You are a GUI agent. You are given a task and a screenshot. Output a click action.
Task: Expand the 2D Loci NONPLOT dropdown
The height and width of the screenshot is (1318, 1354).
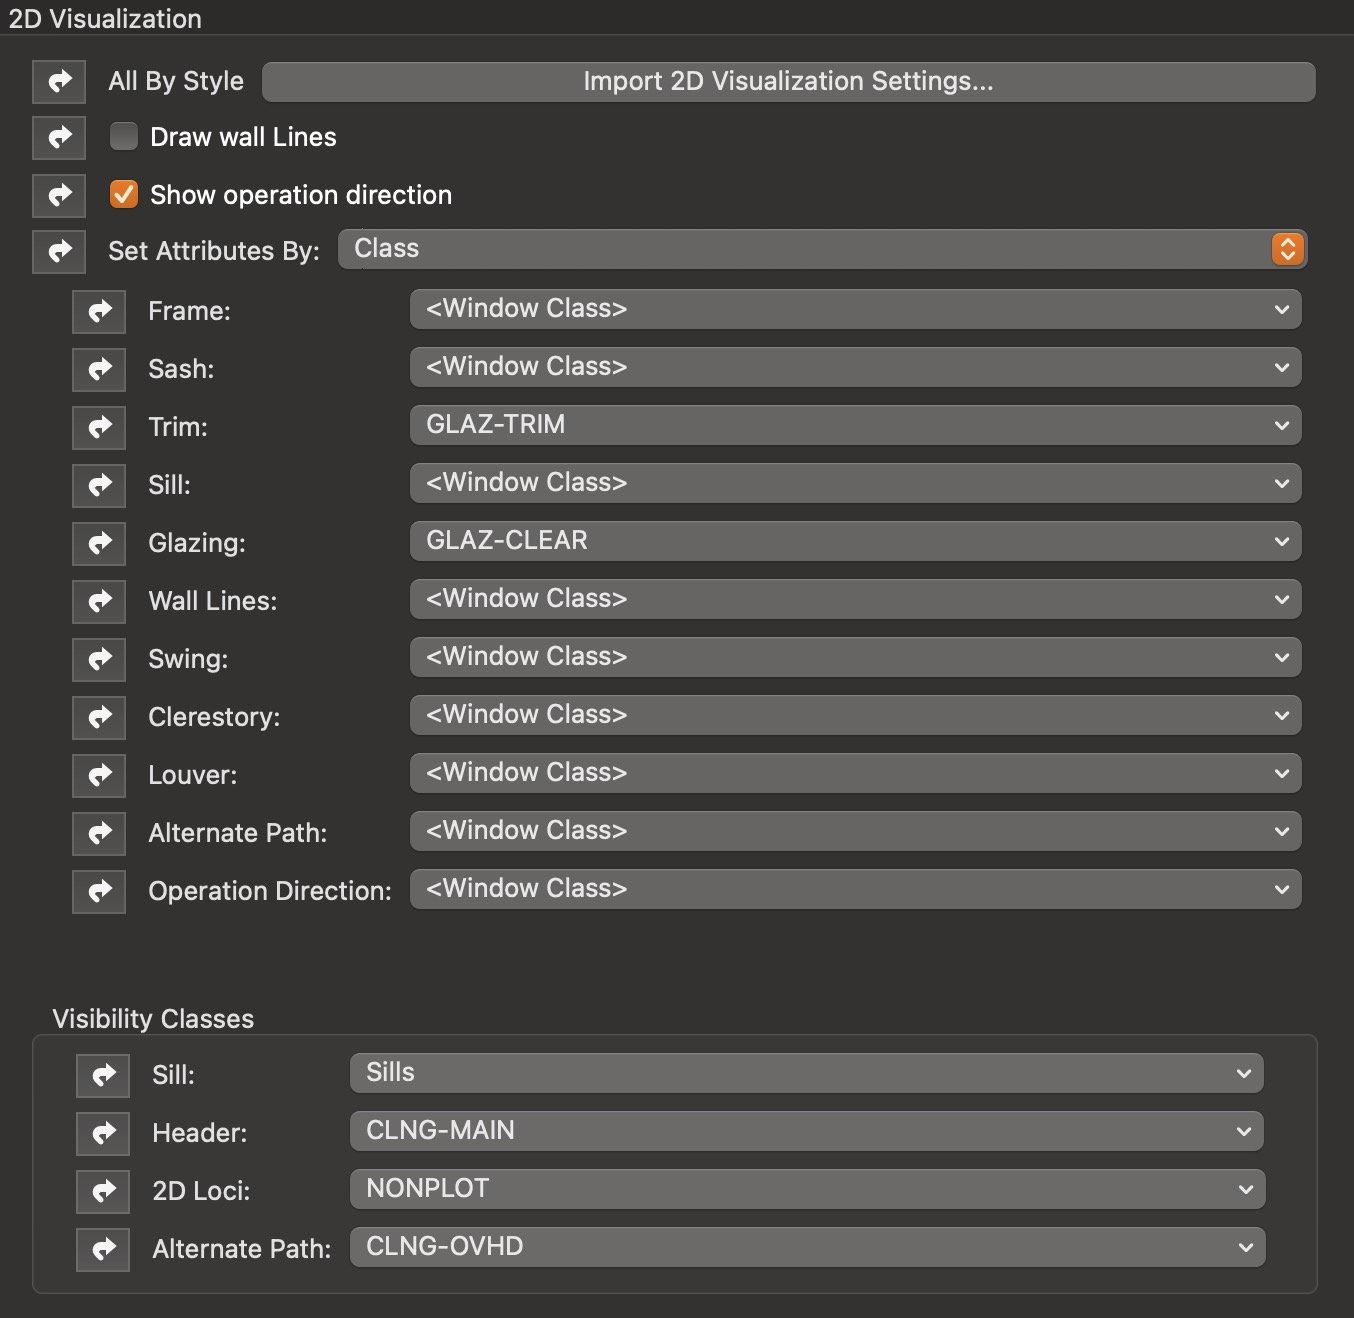point(806,1189)
